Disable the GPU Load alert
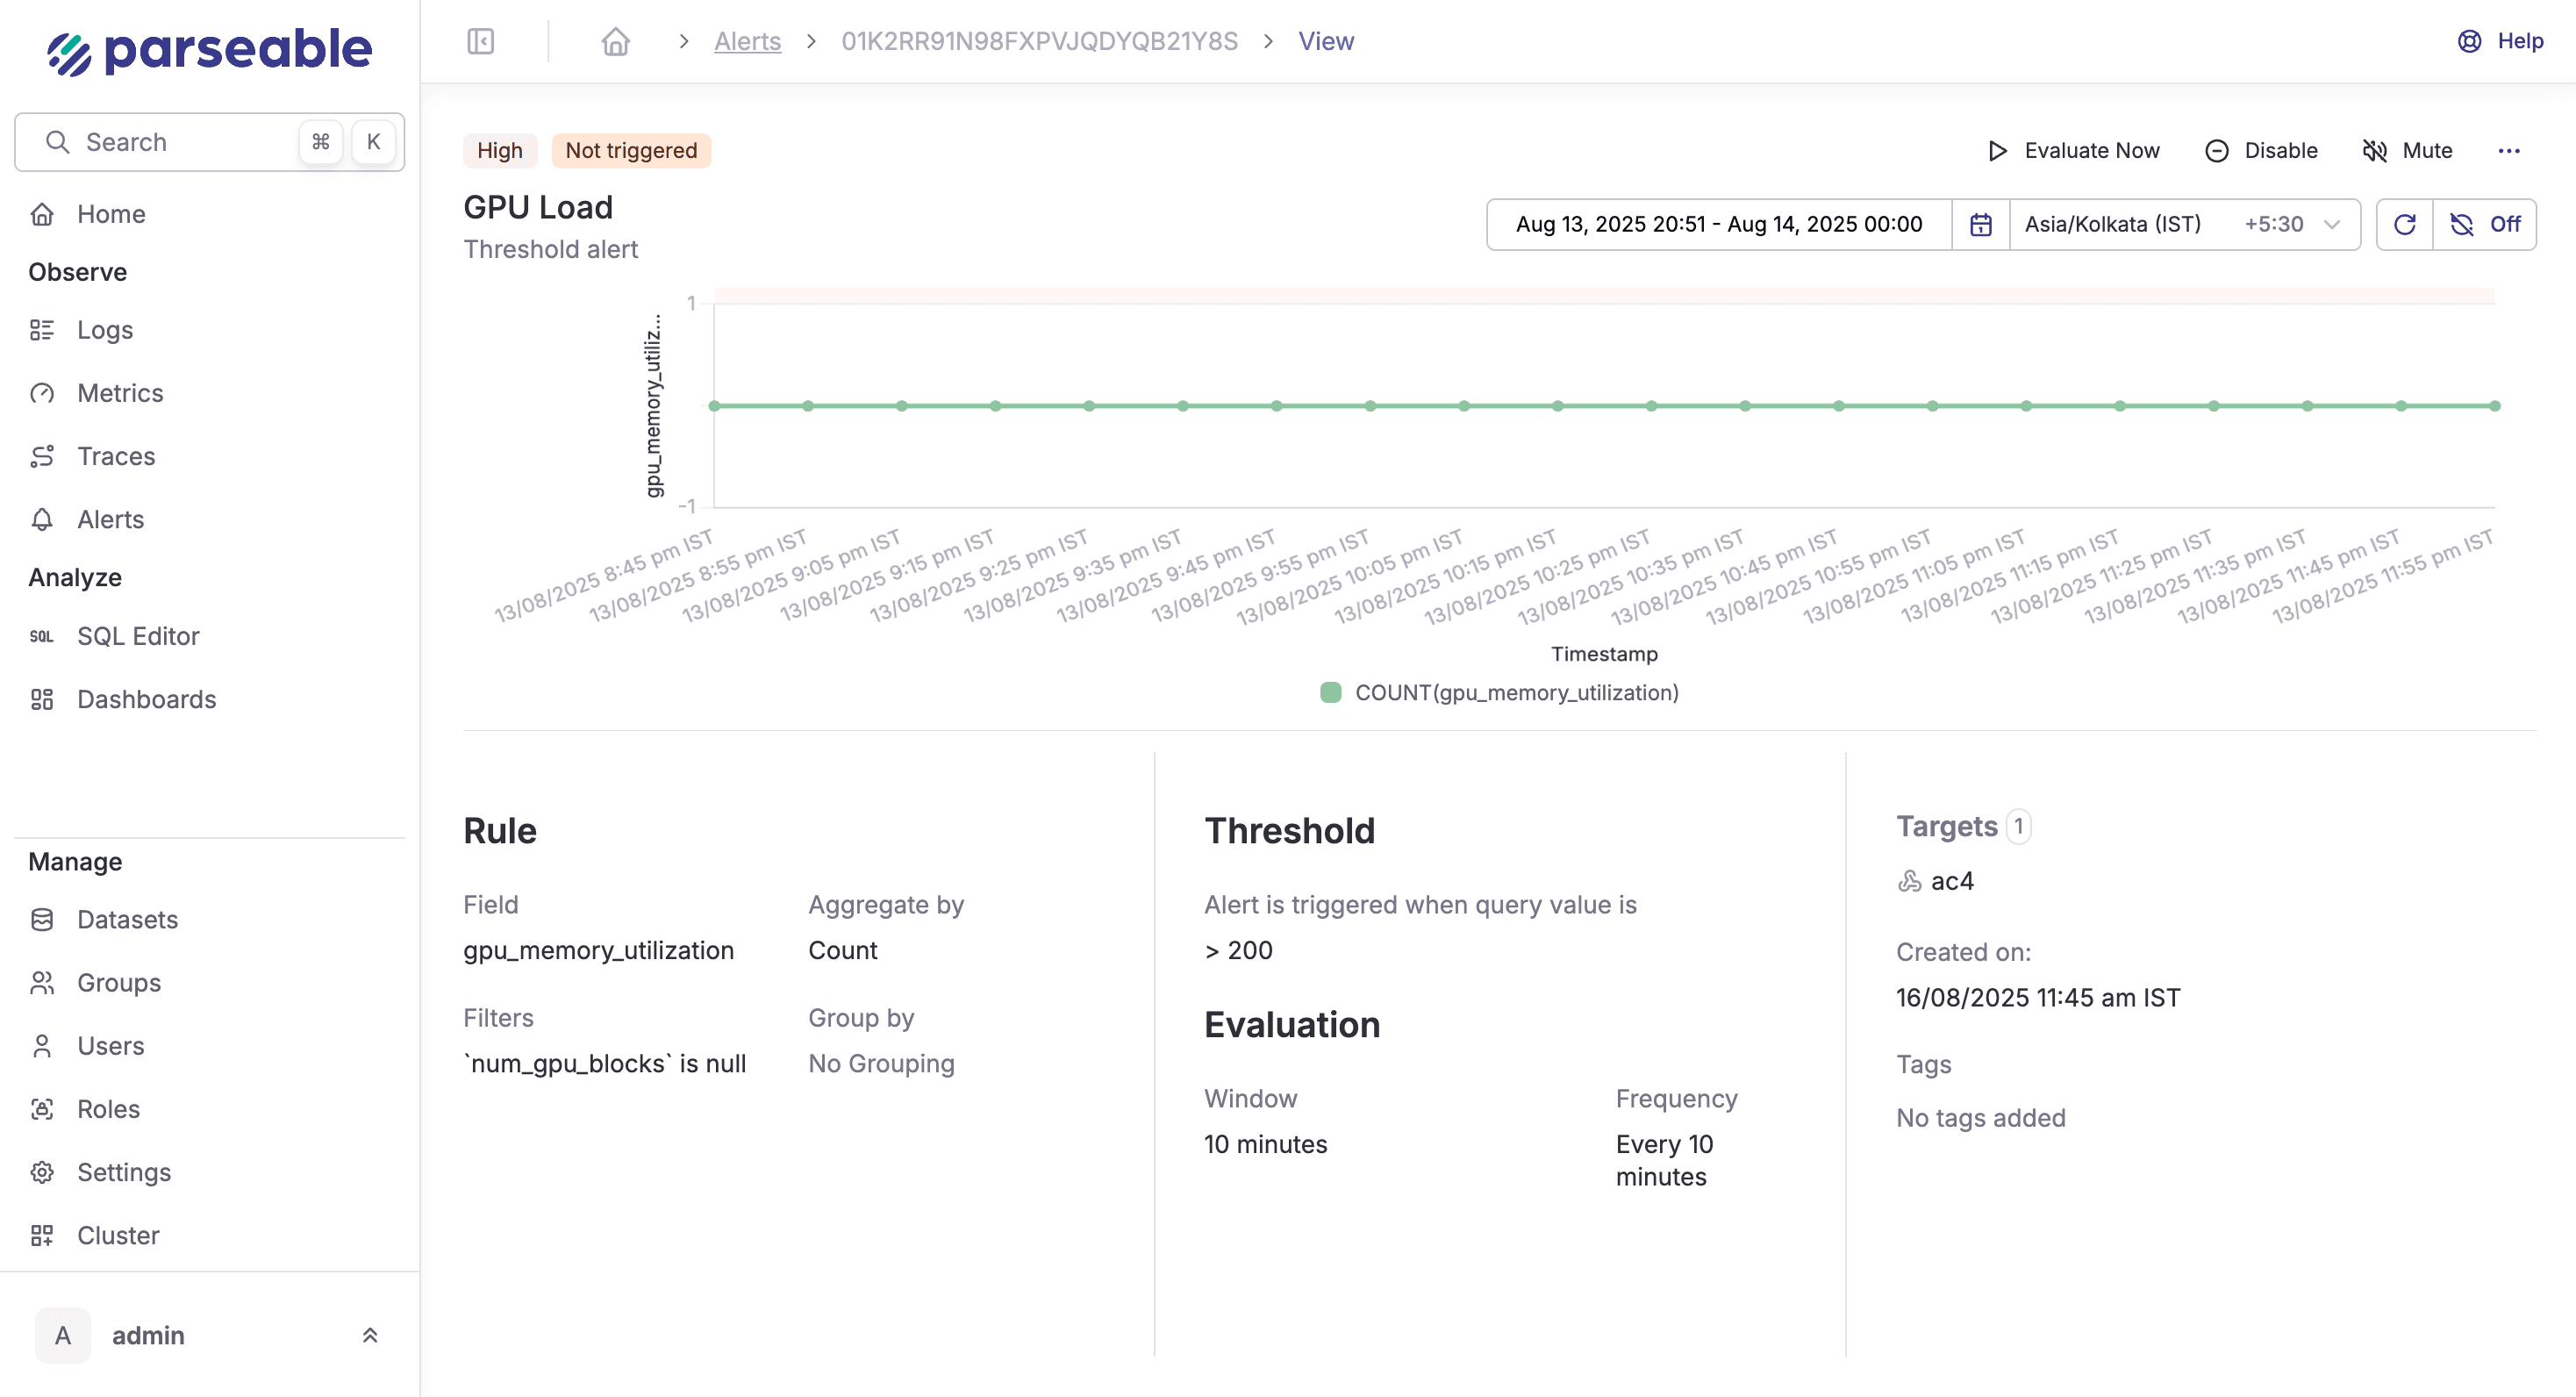2576x1397 pixels. (x=2261, y=151)
